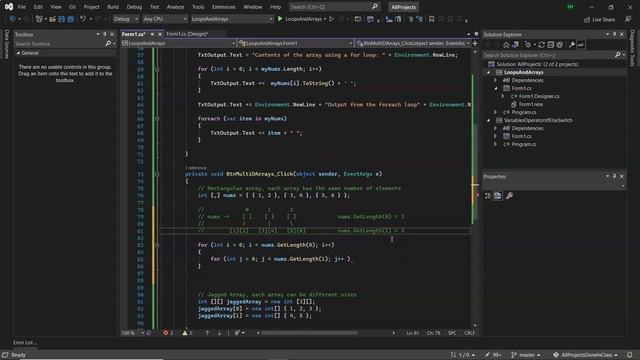640x360 pixels.
Task: Click pending changes pencil 99+ in status bar
Action: [x=493, y=355]
